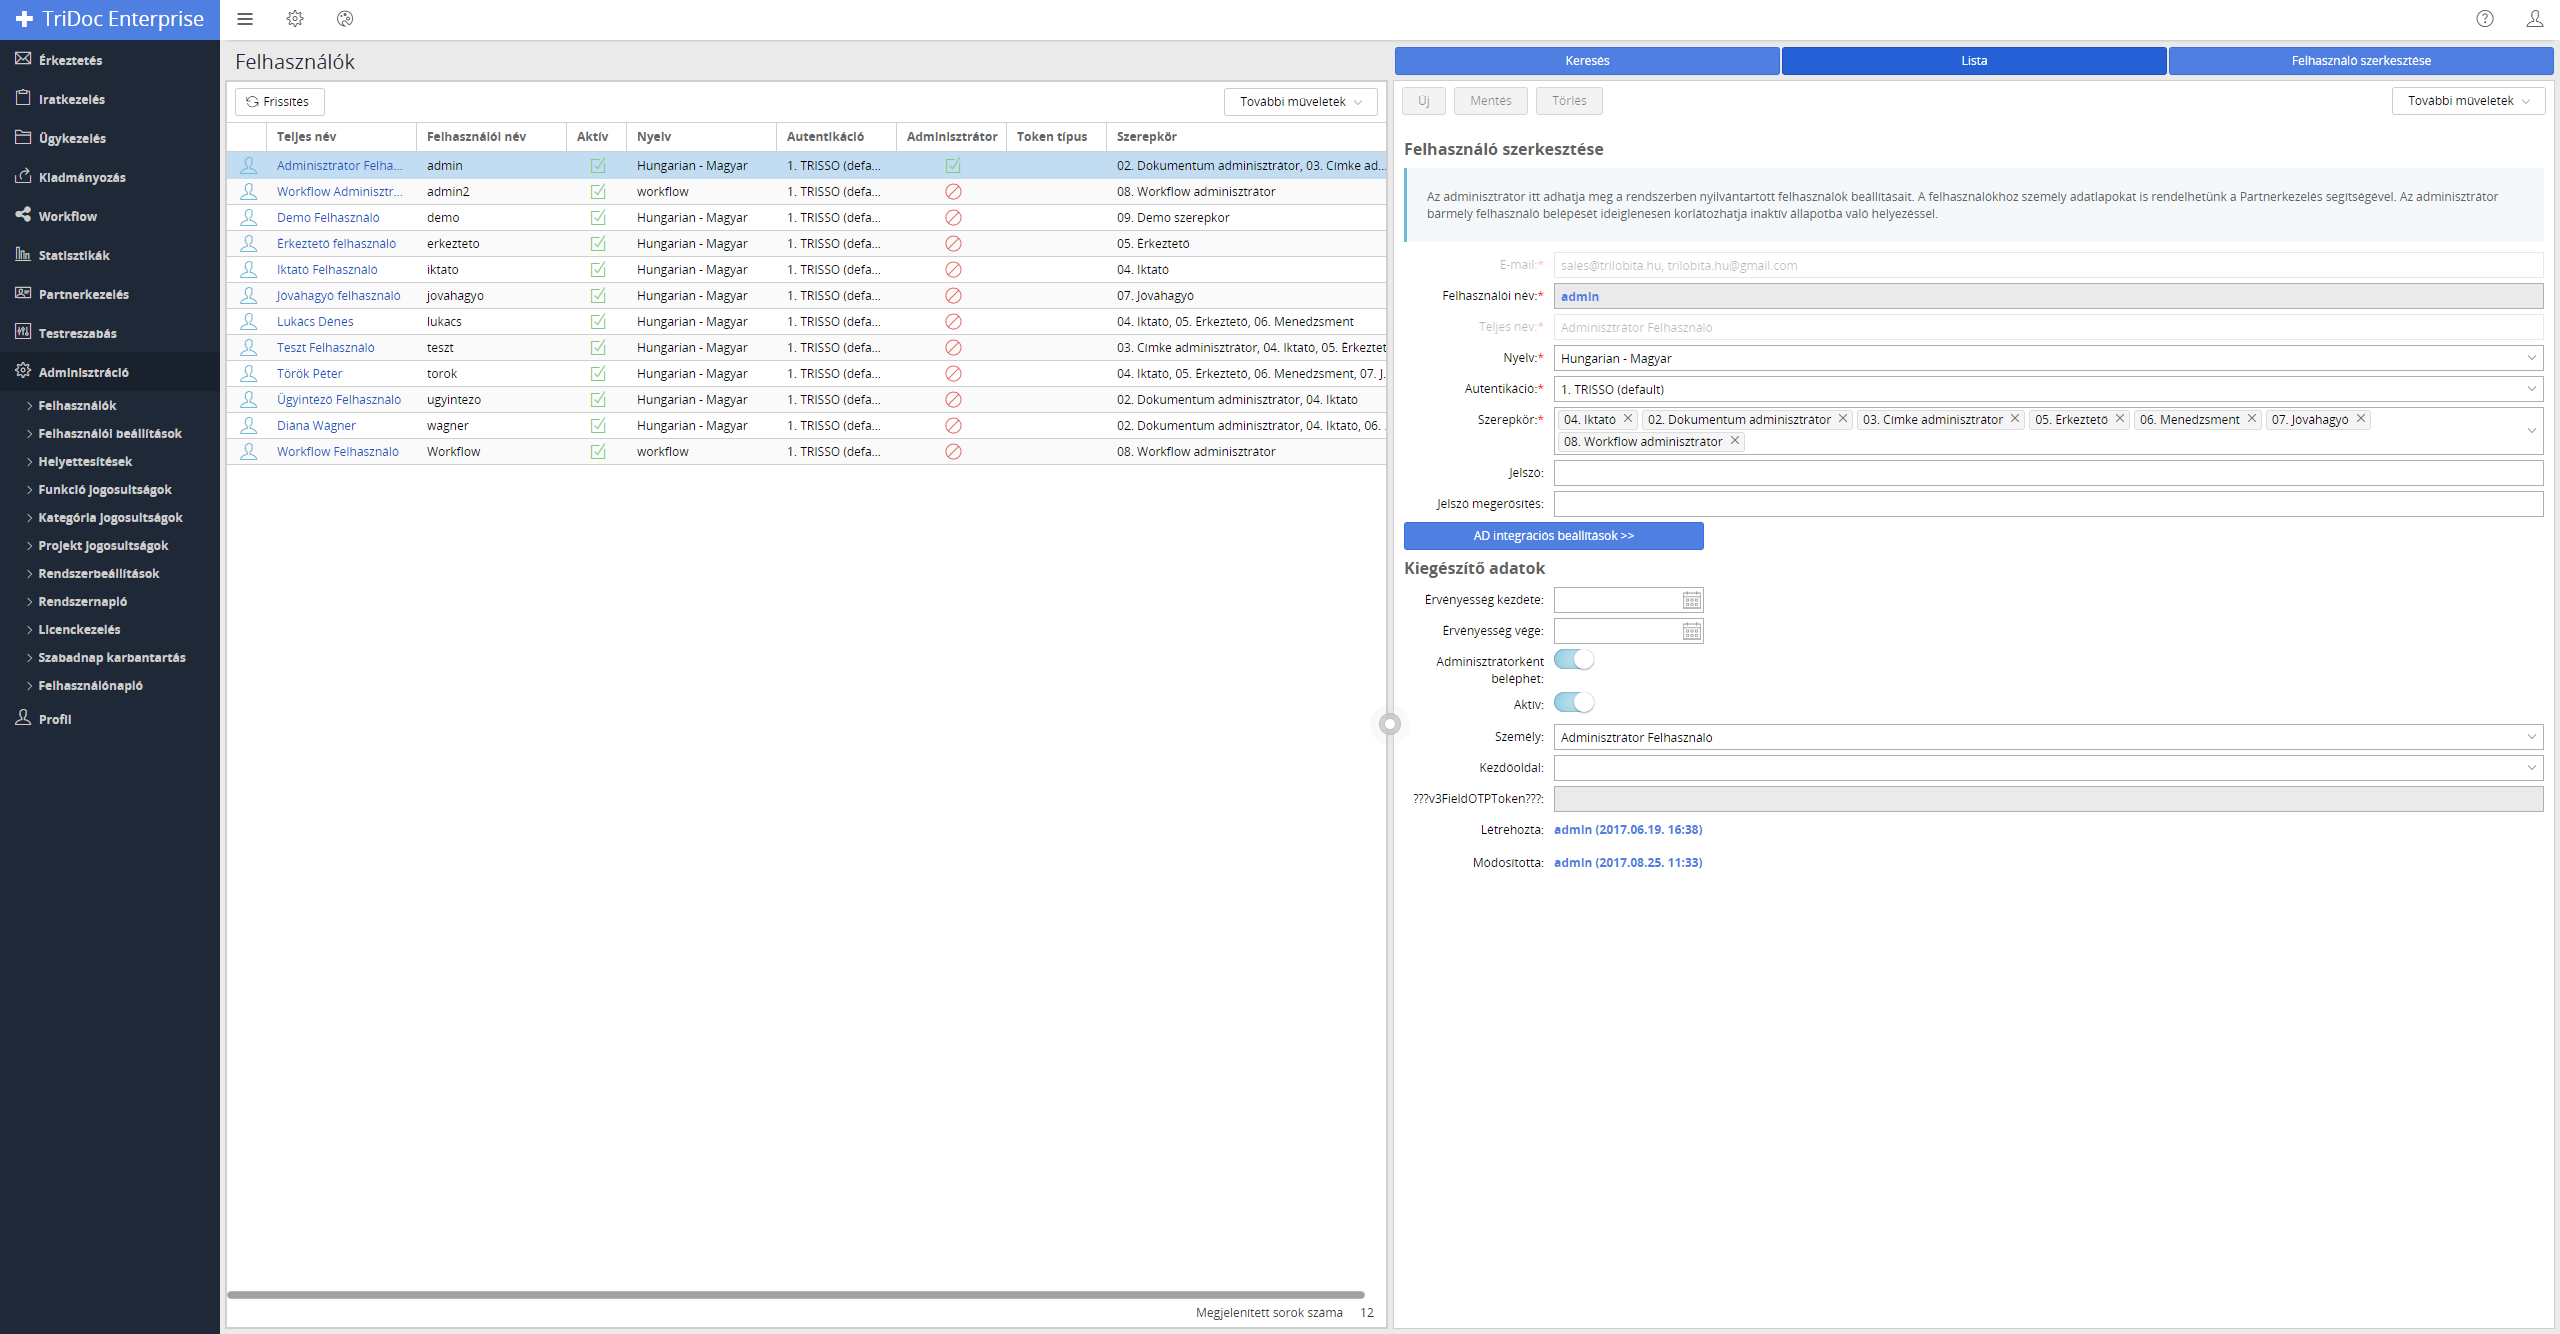This screenshot has height=1334, width=2560.
Task: Expand the Nyelv dropdown
Action: point(2532,358)
